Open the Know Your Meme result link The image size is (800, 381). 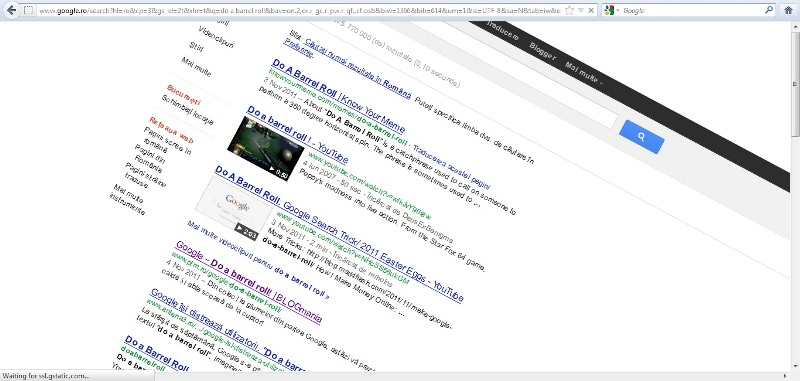tap(338, 96)
